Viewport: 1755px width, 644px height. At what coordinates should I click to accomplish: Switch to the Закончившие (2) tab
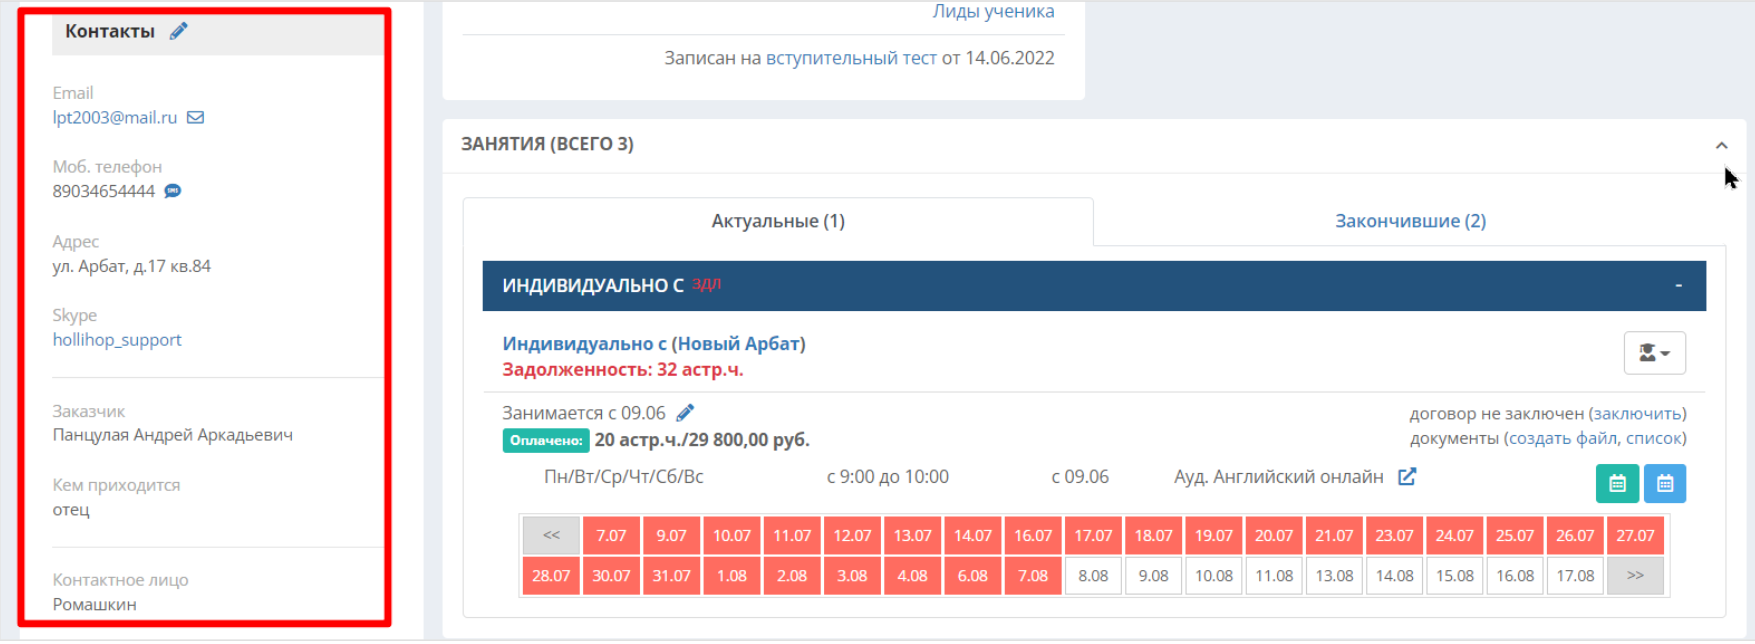(x=1410, y=221)
